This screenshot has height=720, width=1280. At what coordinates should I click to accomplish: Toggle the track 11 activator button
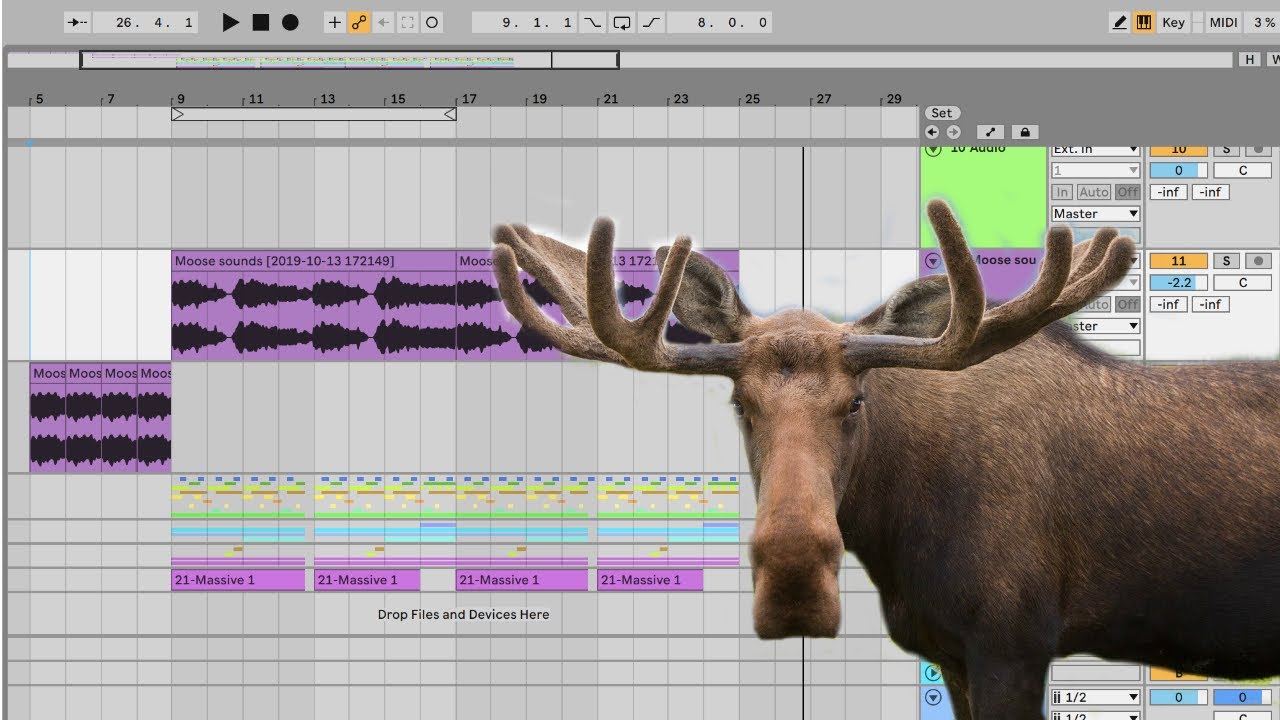1178,261
